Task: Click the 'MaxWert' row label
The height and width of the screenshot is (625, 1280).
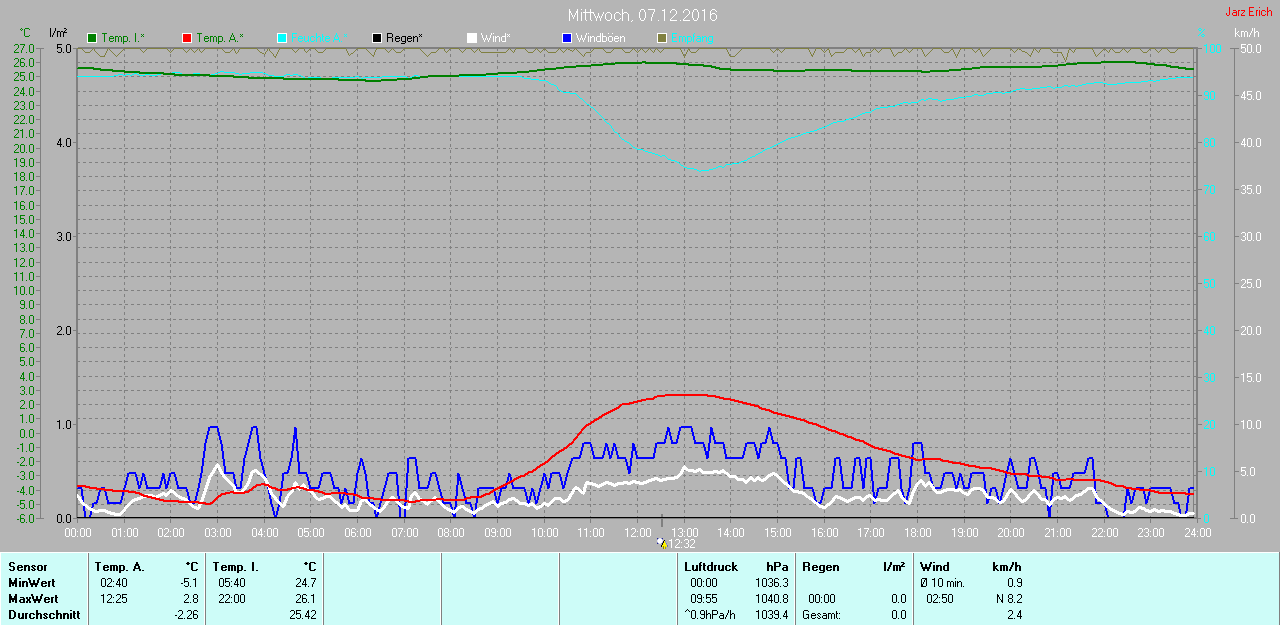Action: tap(33, 599)
